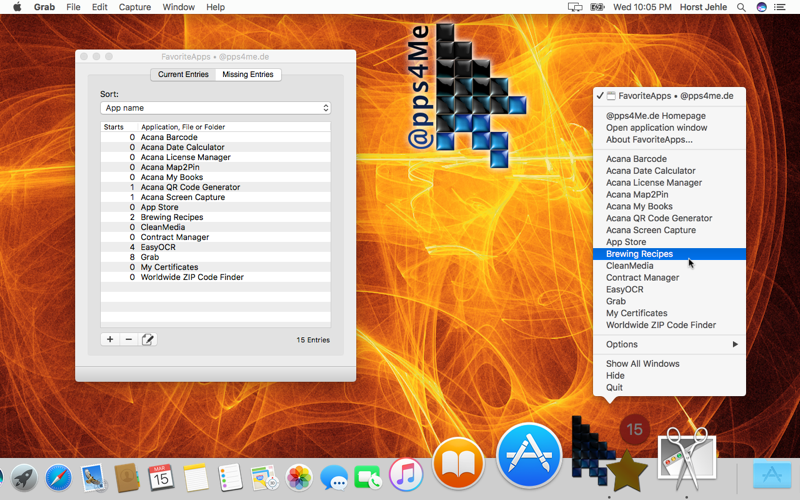Screen dimensions: 800x500
Task: Open the Edit menu
Action: pos(99,7)
